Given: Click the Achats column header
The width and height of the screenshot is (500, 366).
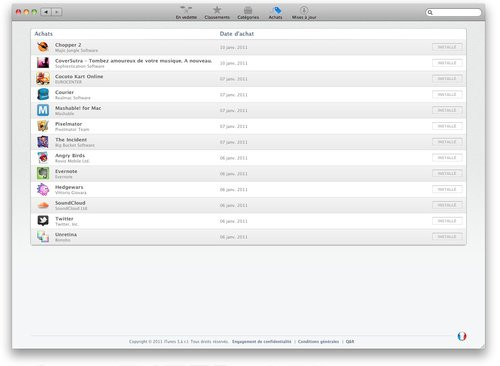Looking at the screenshot, I should (x=43, y=34).
